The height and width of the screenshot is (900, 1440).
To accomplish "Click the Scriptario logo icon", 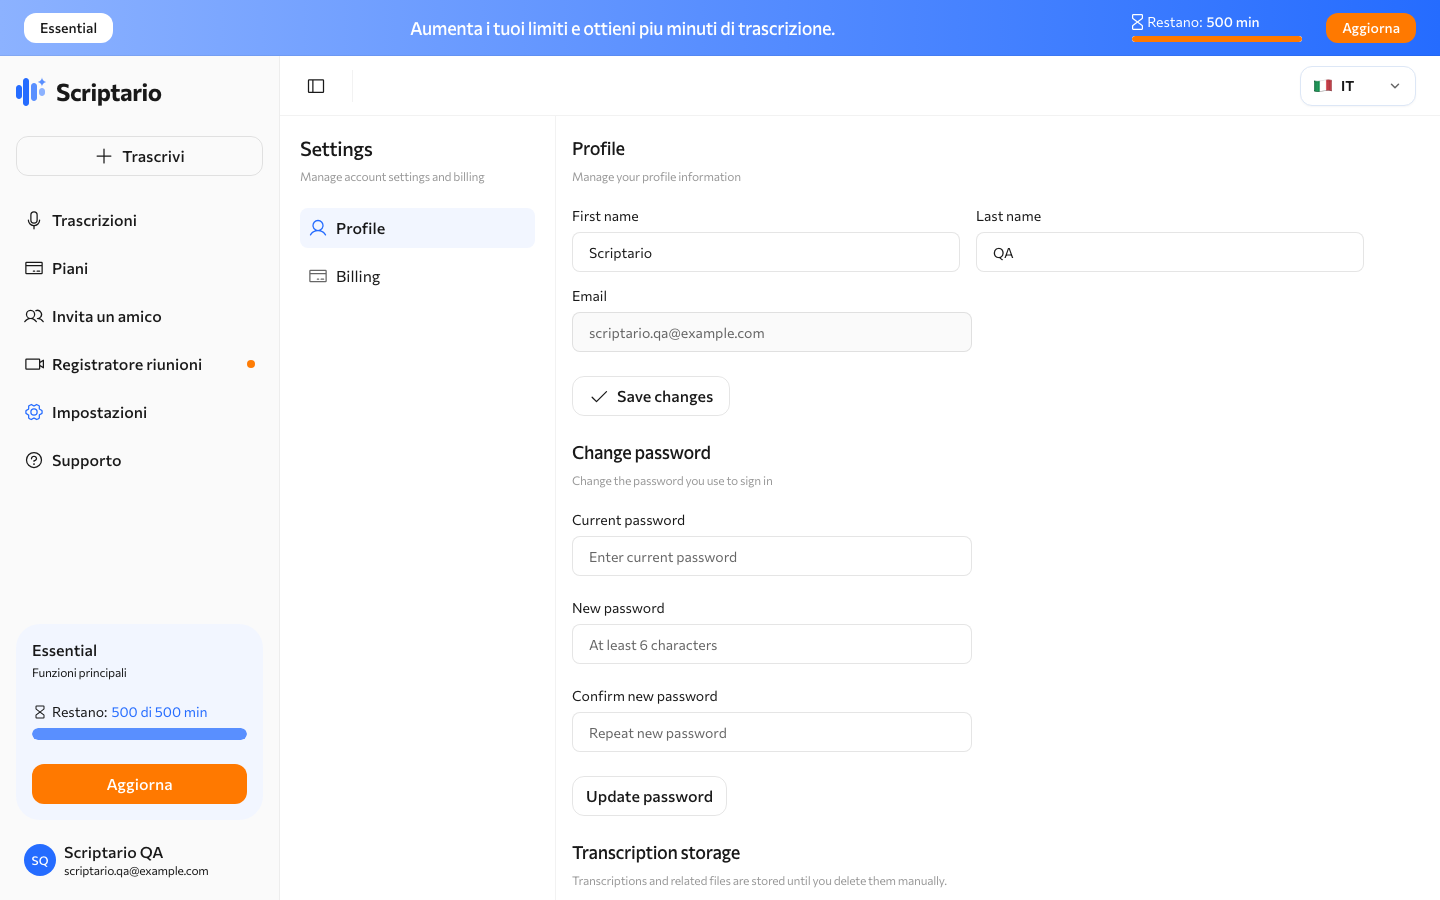I will pos(31,92).
